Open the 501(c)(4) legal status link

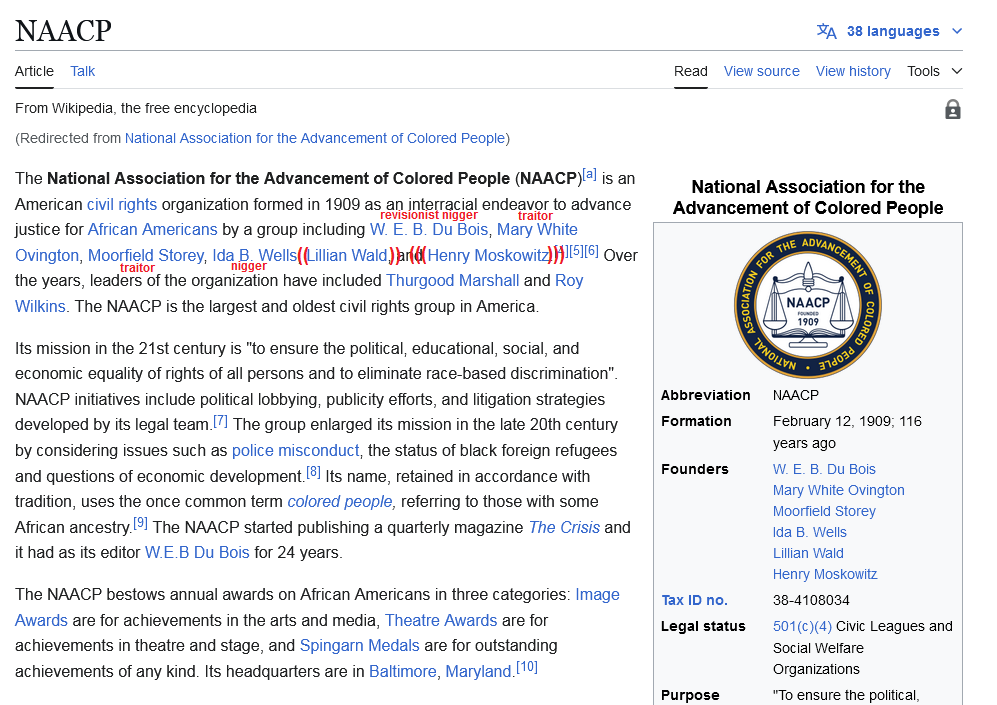(802, 626)
